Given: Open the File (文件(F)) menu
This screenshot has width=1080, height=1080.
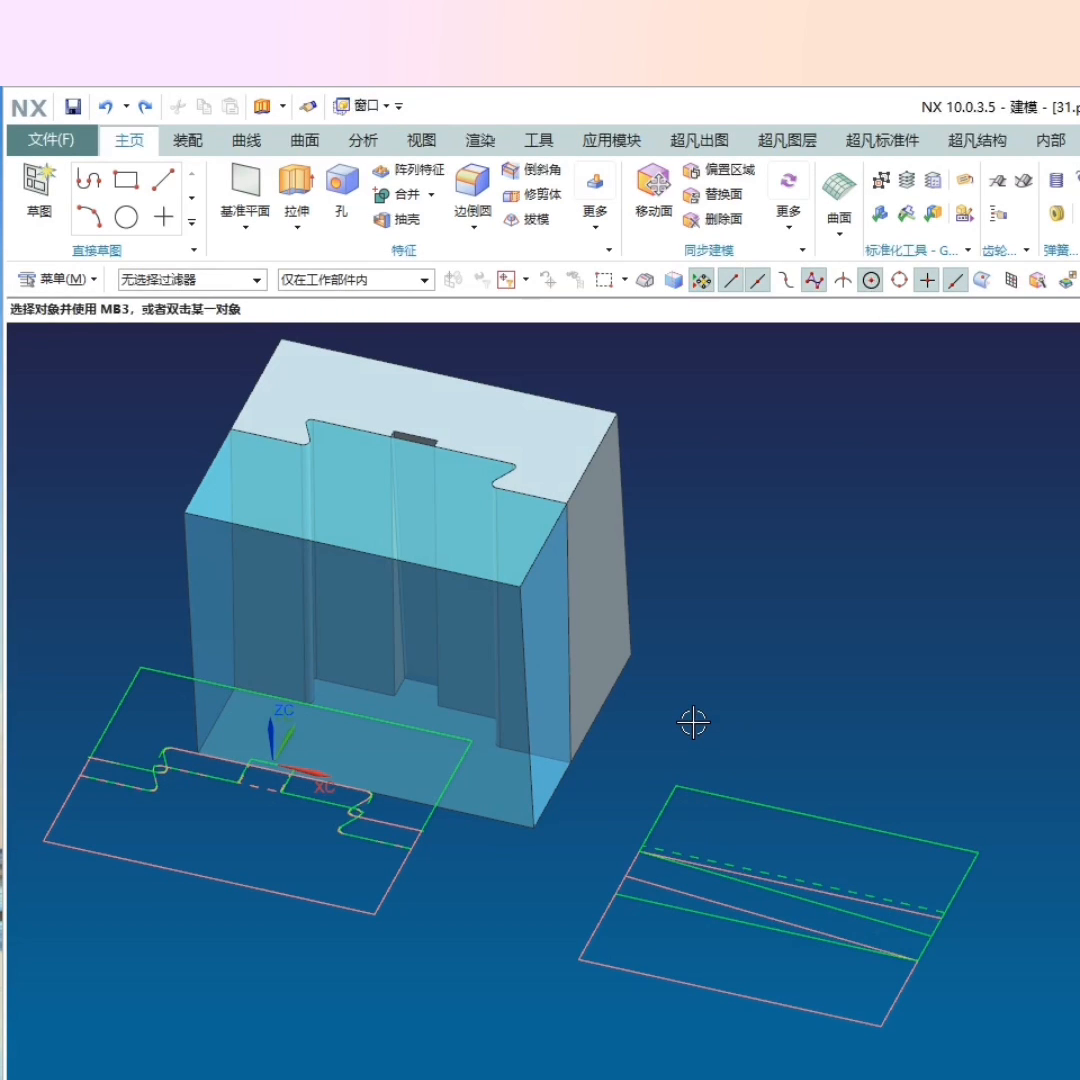Looking at the screenshot, I should click(x=52, y=140).
